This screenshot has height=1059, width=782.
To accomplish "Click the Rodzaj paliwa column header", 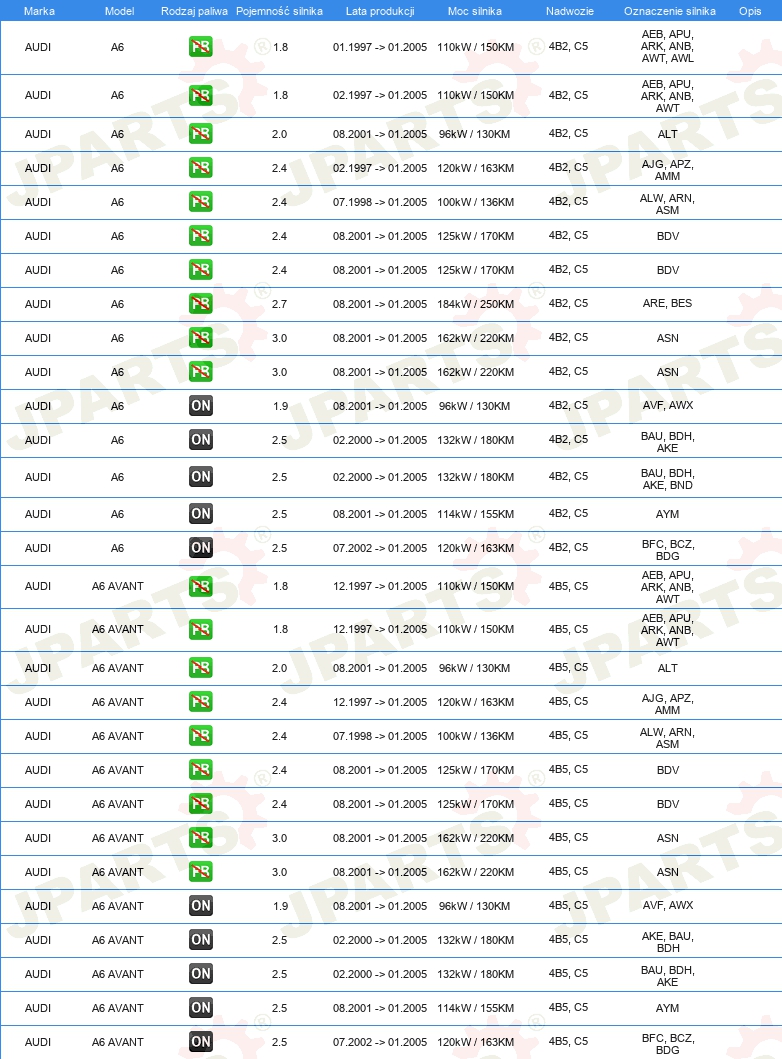I will pyautogui.click(x=194, y=11).
